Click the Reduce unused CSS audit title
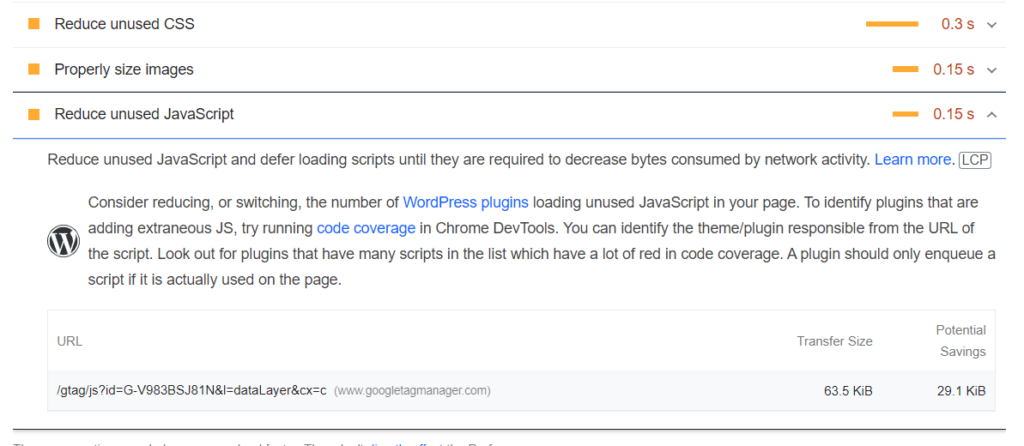The width and height of the screenshot is (1024, 446). coord(124,24)
